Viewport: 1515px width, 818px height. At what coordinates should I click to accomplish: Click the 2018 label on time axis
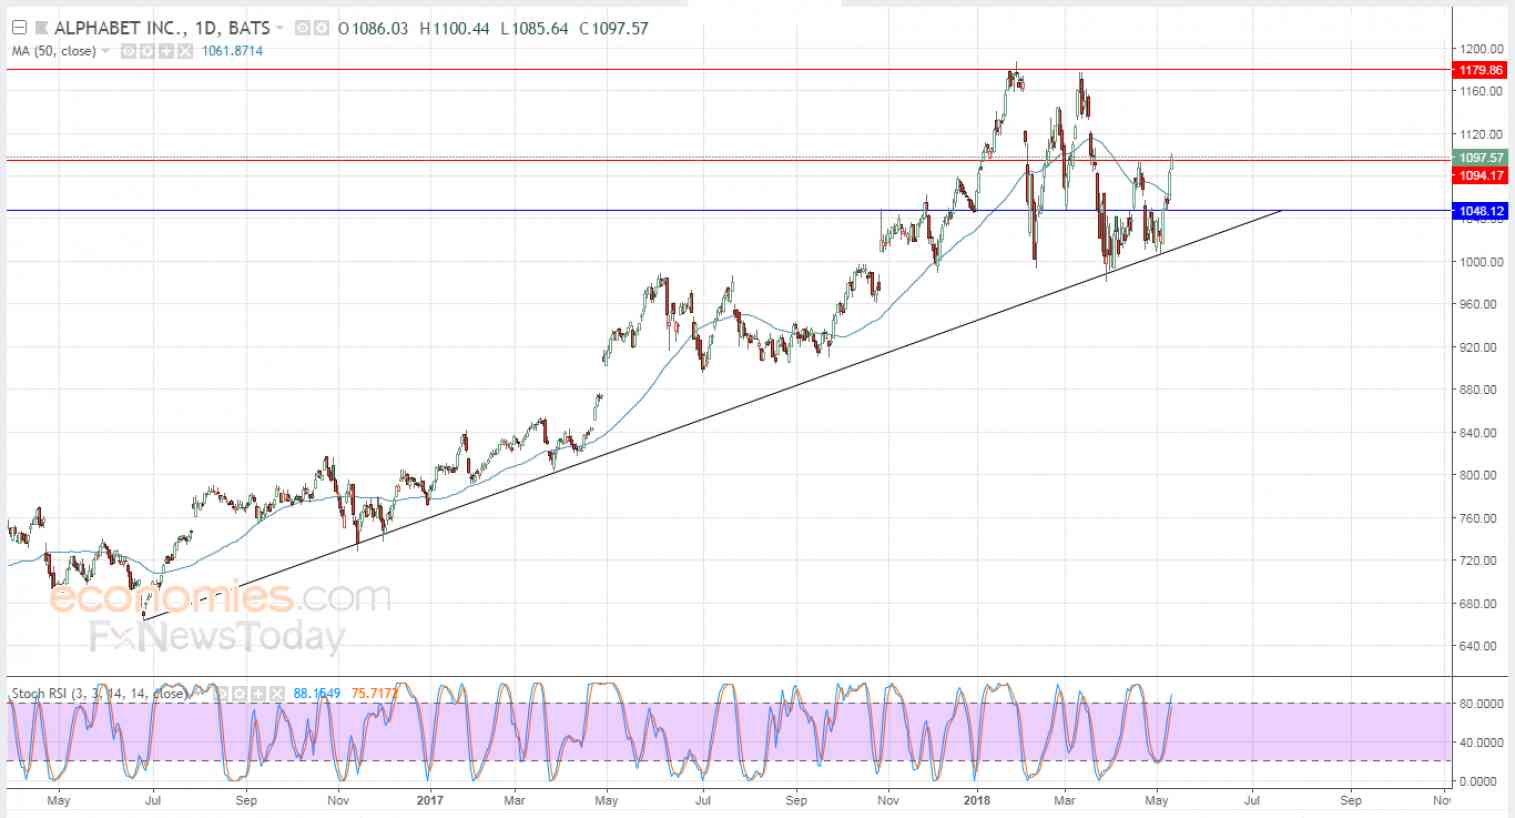[977, 800]
